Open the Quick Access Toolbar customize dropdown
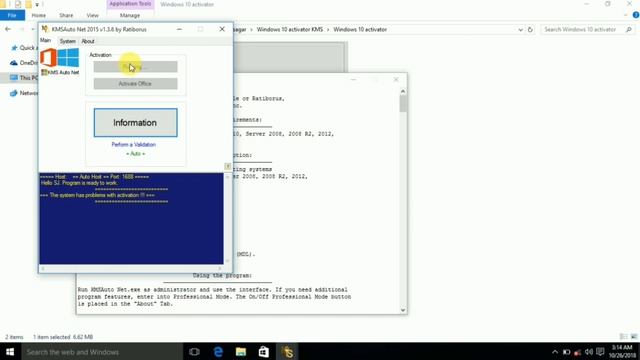Screen dimensions: 640x360 pos(37,4)
